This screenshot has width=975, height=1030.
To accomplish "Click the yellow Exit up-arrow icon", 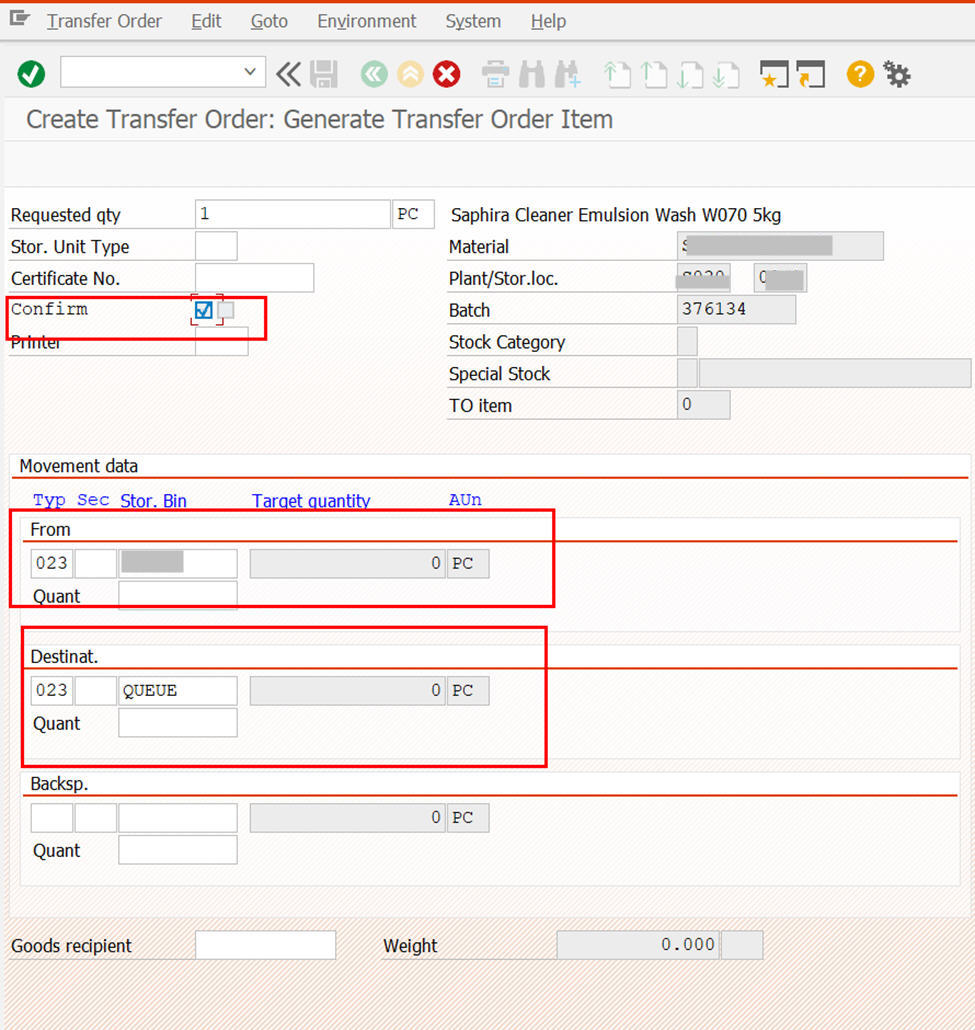I will coord(410,74).
